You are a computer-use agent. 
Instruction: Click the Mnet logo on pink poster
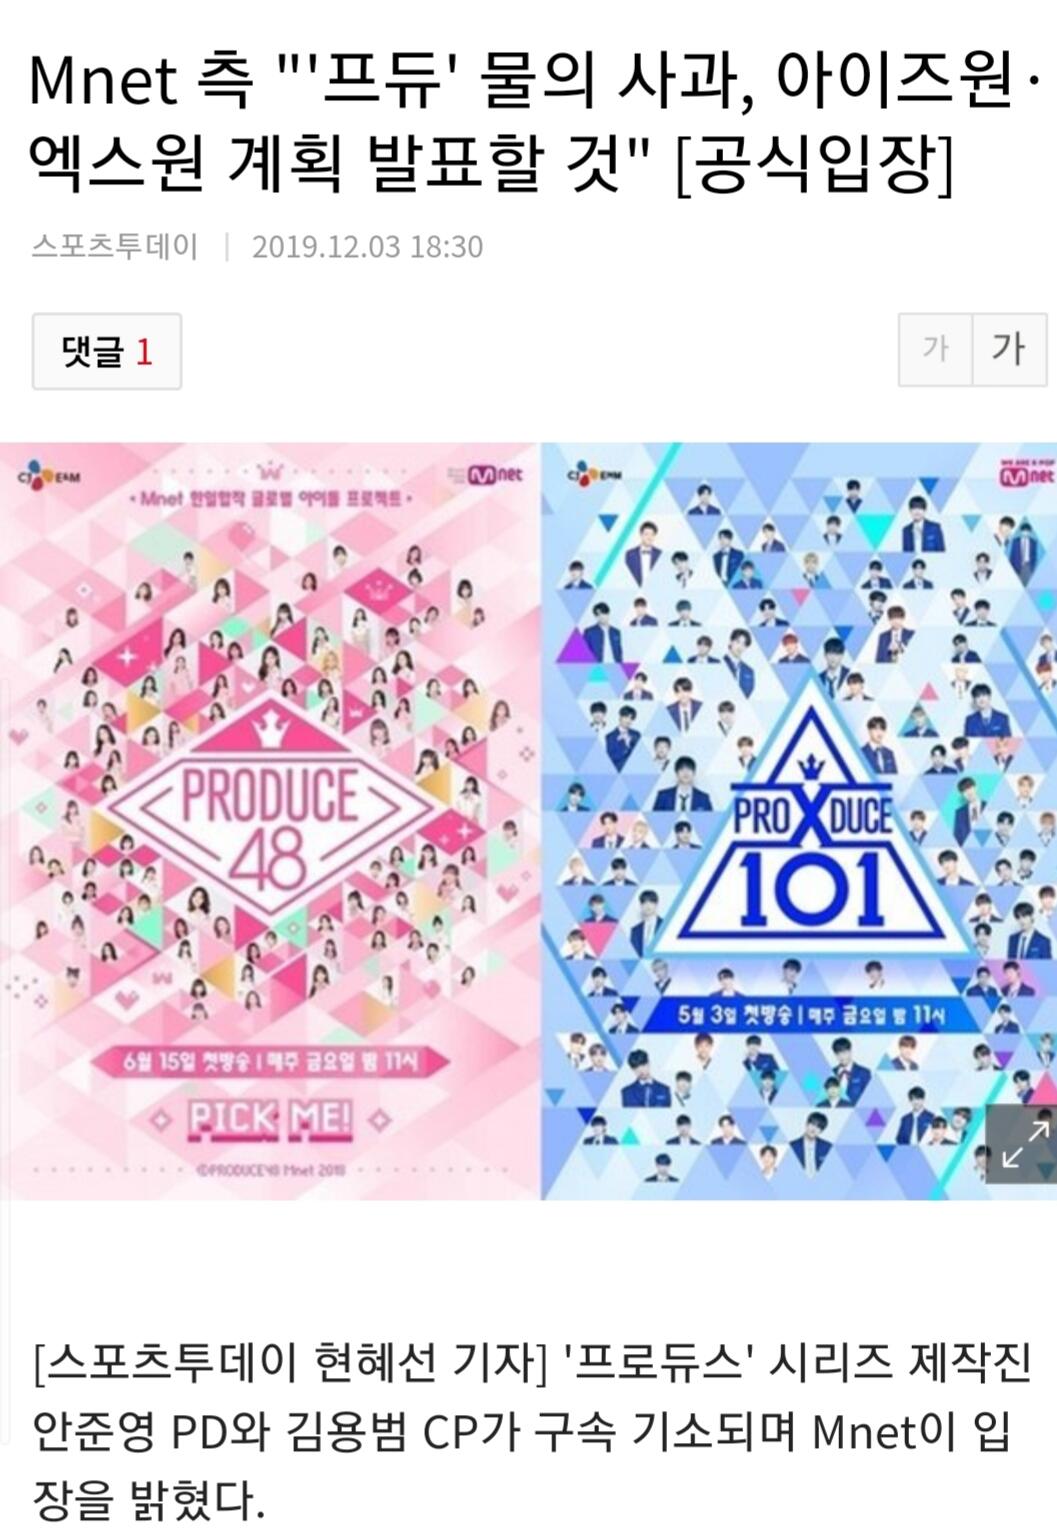point(496,475)
